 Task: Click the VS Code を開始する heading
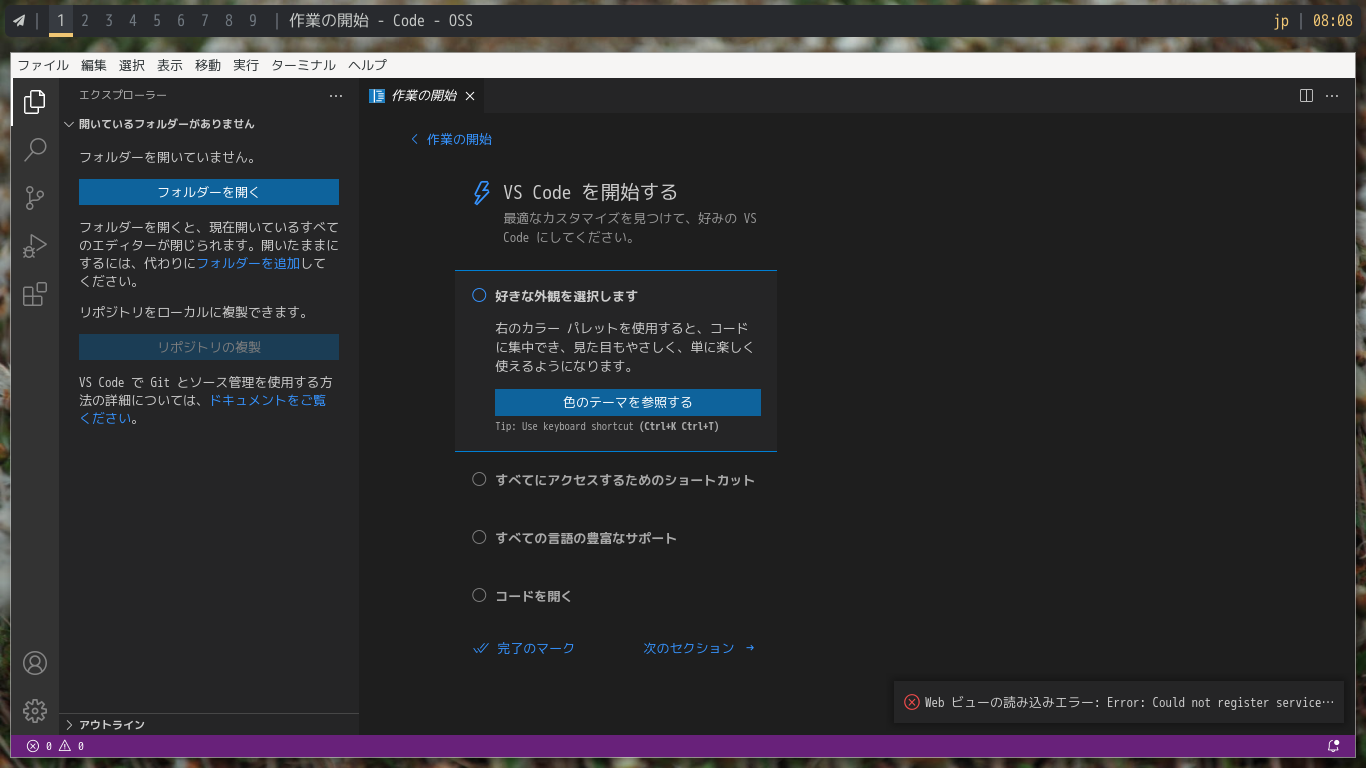590,192
